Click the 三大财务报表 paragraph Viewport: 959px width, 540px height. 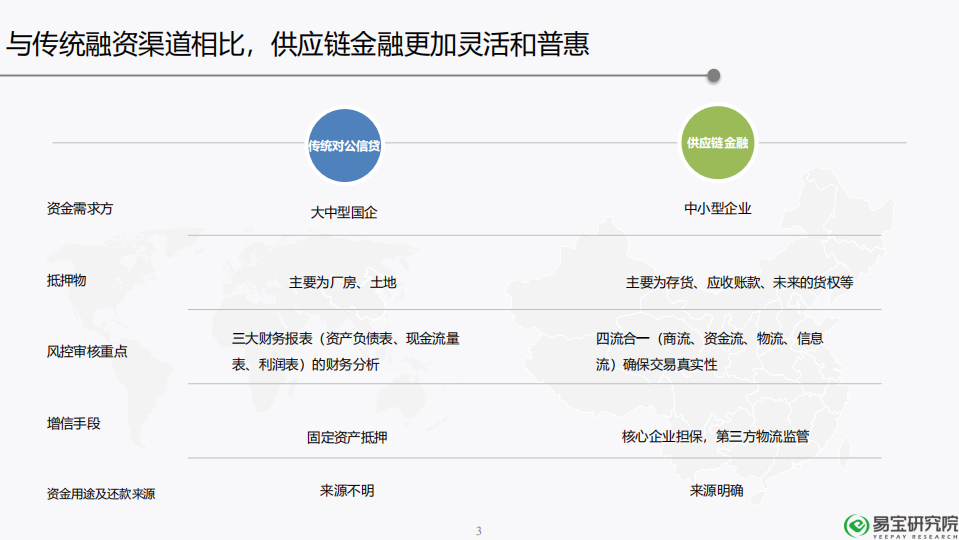[x=346, y=351]
